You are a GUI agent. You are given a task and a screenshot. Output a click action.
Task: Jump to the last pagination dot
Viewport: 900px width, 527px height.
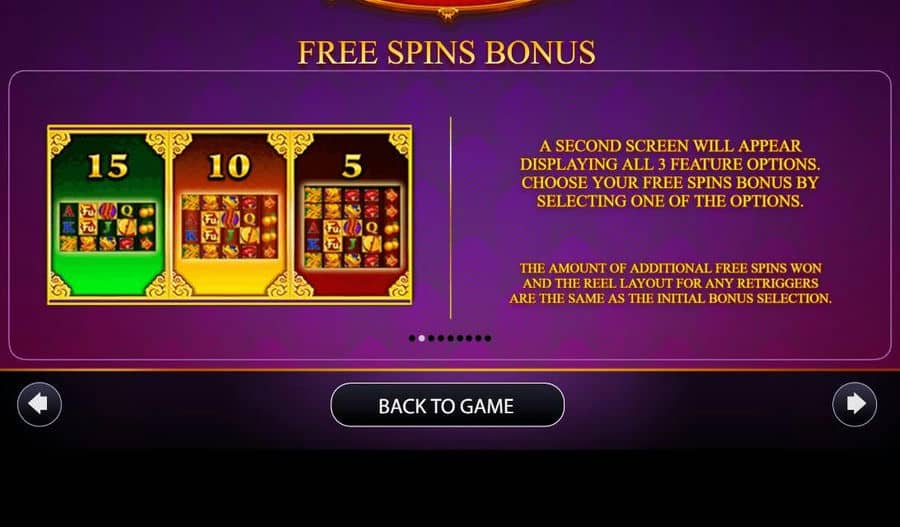pyautogui.click(x=488, y=338)
